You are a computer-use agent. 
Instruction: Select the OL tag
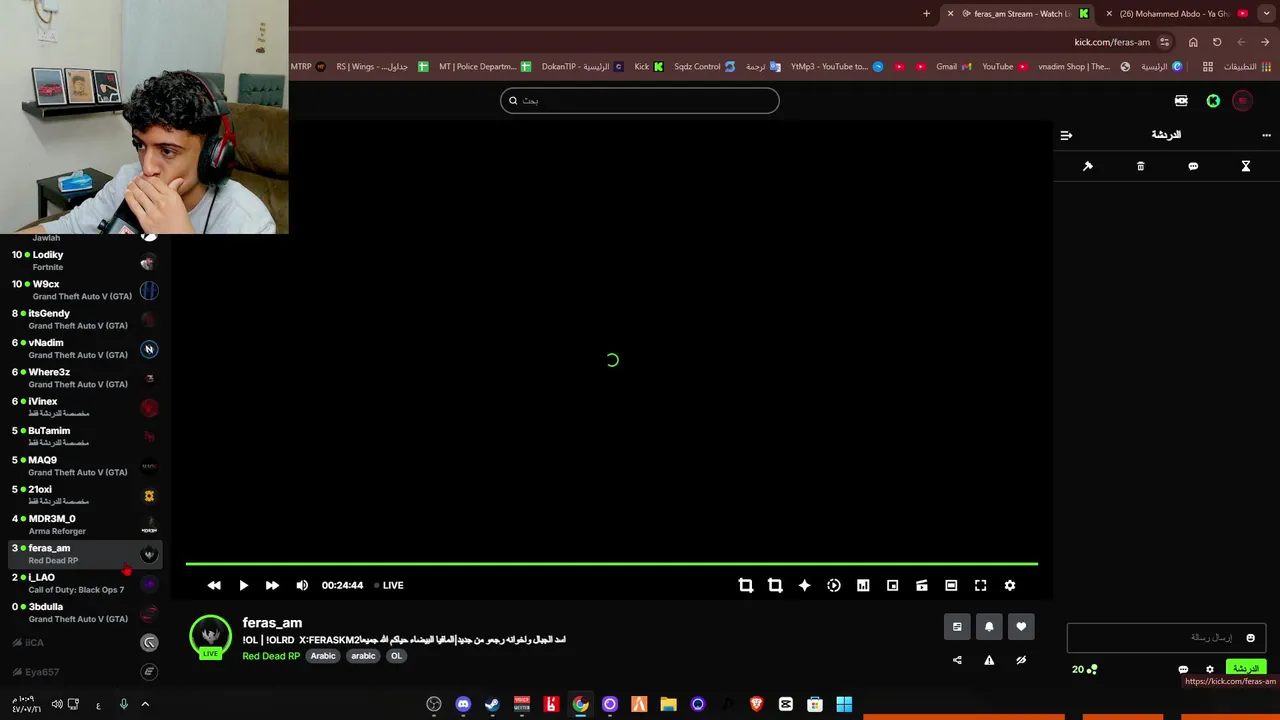[396, 656]
